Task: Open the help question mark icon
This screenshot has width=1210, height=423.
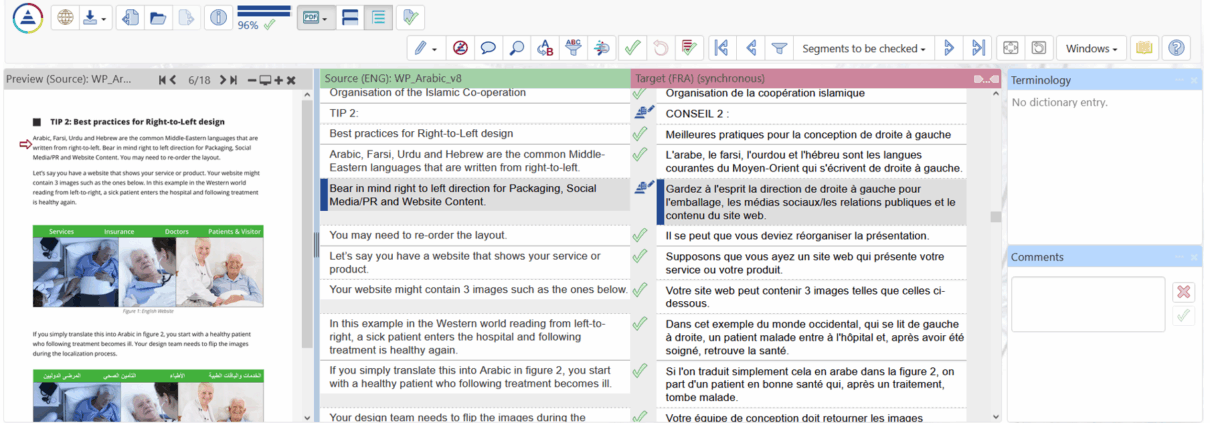Action: (x=1176, y=48)
